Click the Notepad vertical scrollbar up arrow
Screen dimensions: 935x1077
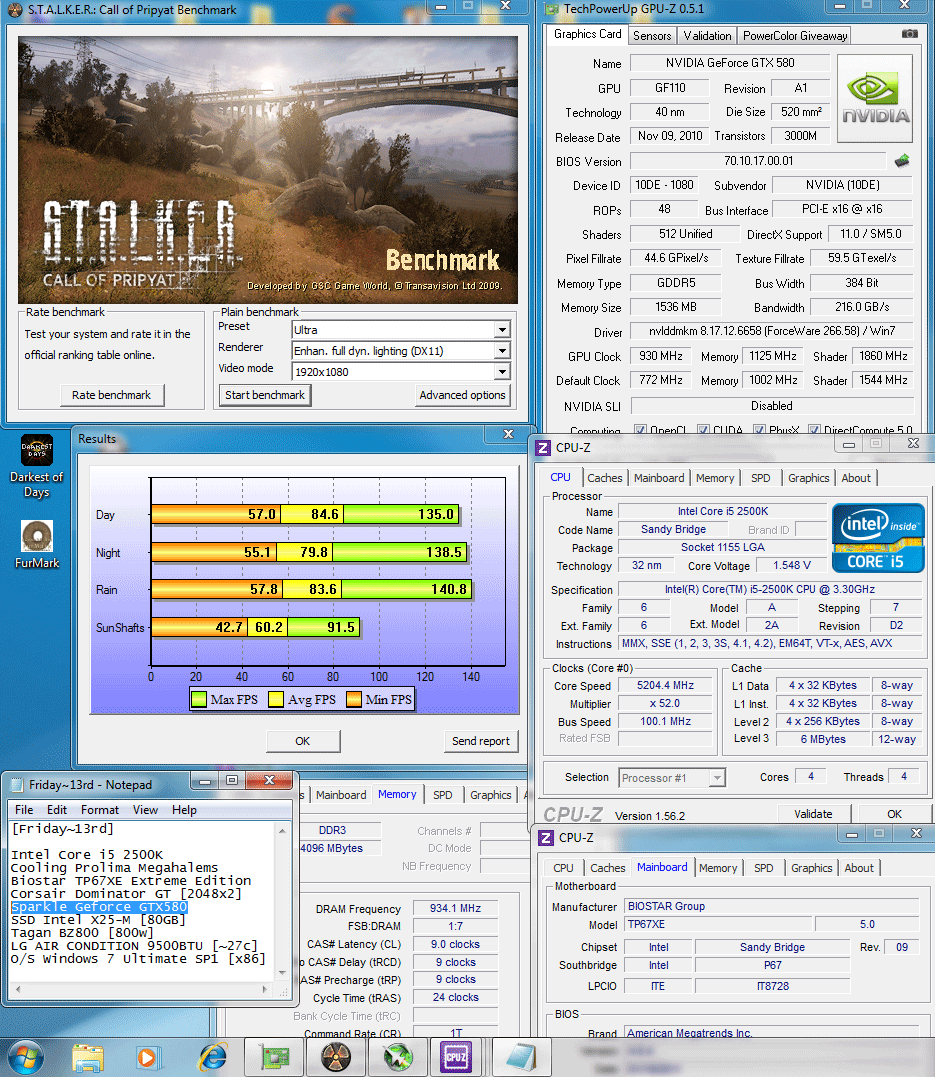click(x=282, y=830)
